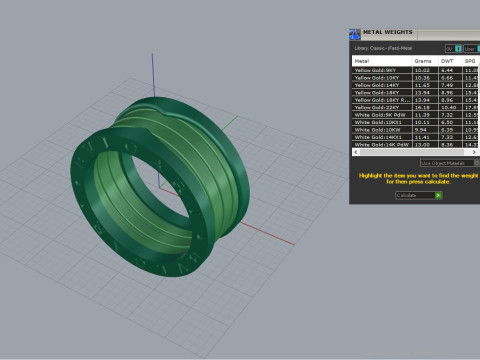480x360 pixels.
Task: Select the Yellow Gold:18KY row
Action: tap(416, 93)
